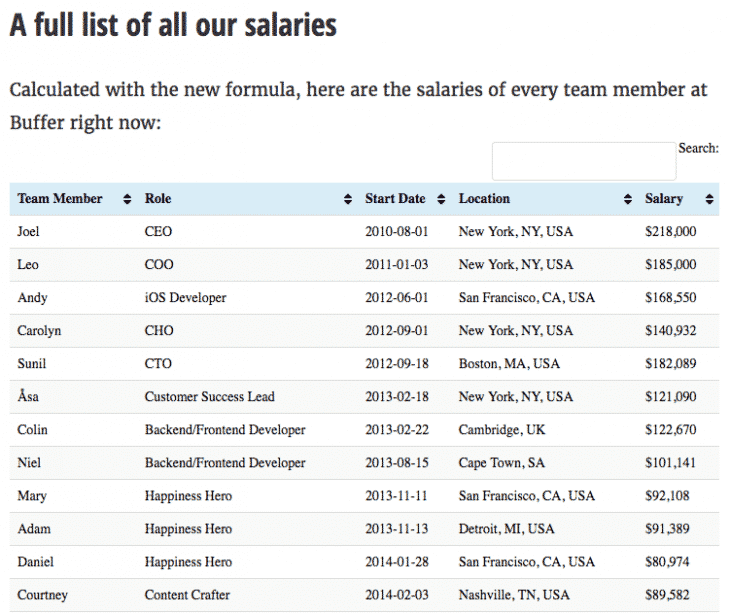
Task: Select the 'Mary' name cell
Action: (31, 496)
